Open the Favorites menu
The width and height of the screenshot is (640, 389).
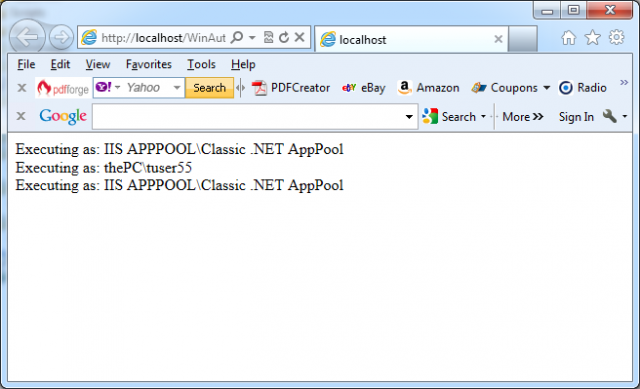click(x=149, y=64)
